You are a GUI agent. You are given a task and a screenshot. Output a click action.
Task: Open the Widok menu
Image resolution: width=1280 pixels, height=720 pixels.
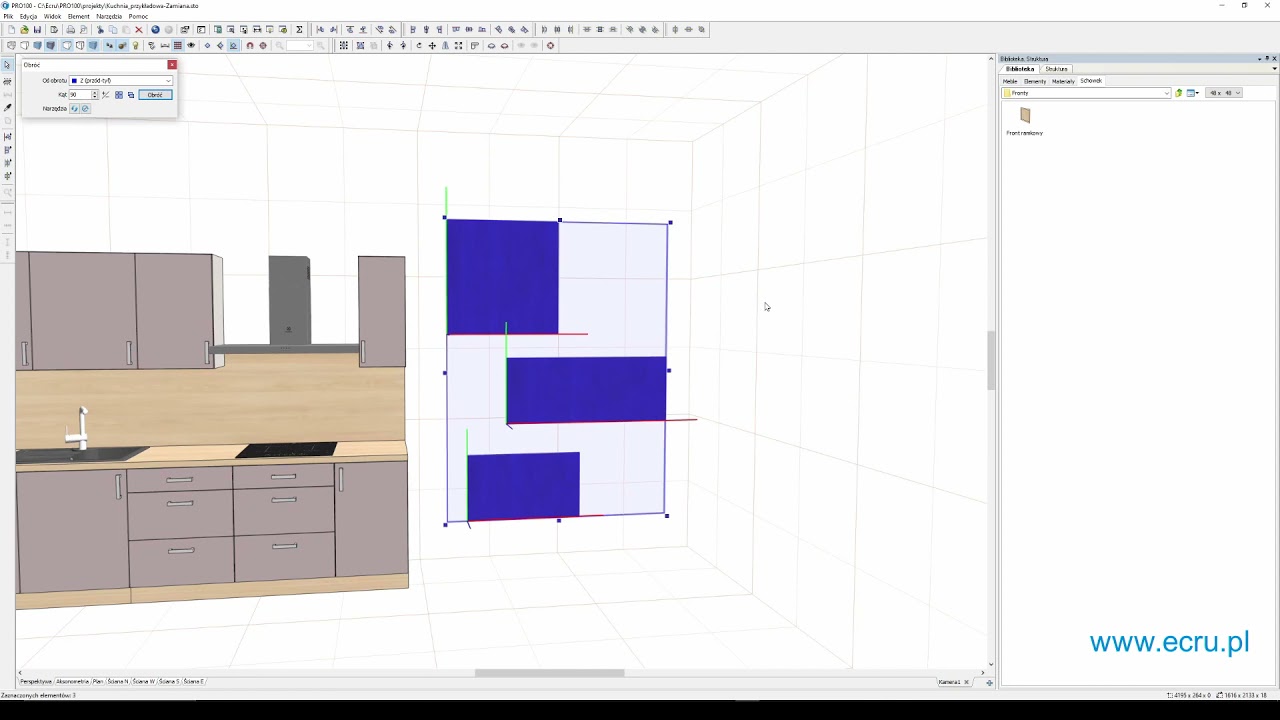tap(52, 17)
